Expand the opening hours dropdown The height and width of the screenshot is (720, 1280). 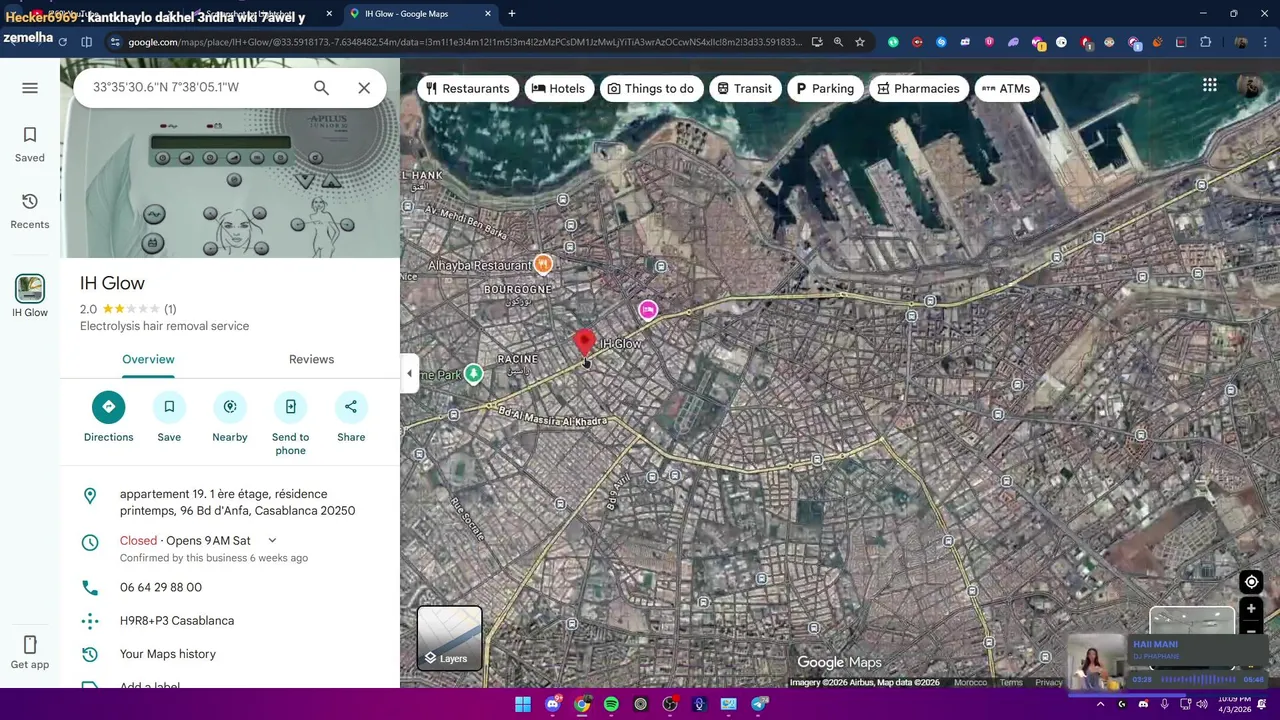tap(272, 540)
